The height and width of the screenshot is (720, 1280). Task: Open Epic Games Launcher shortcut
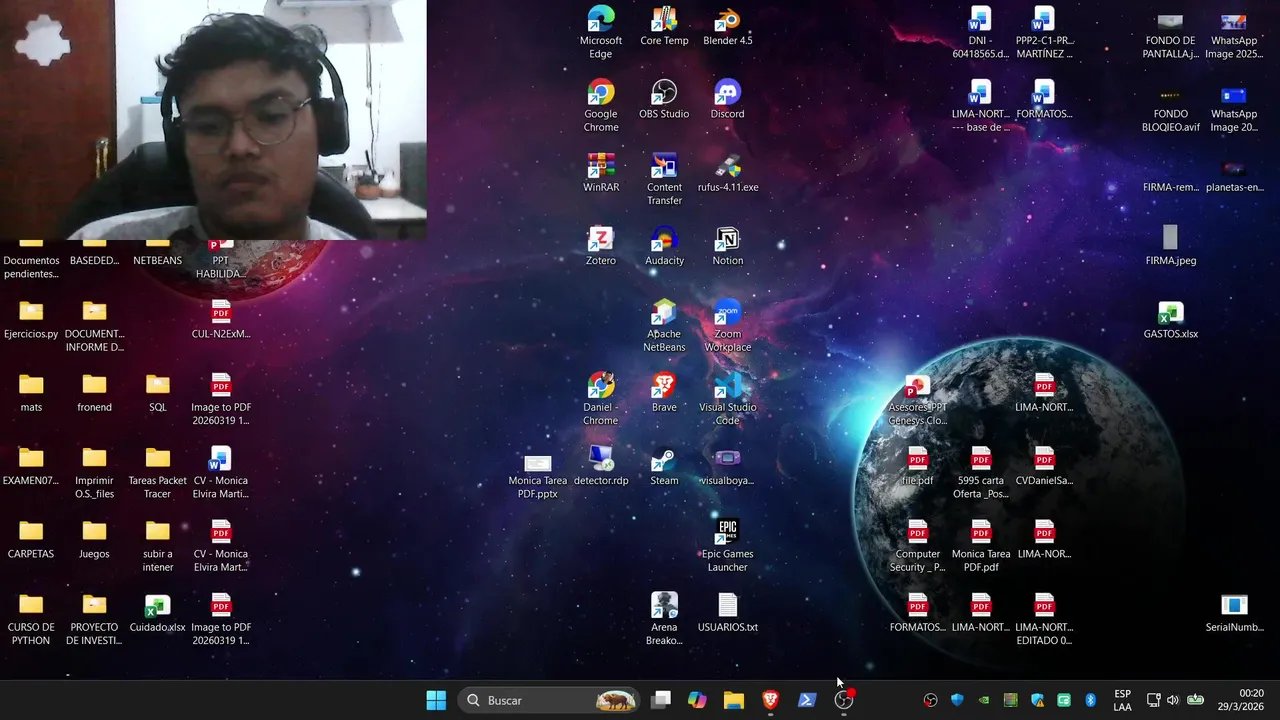727,545
